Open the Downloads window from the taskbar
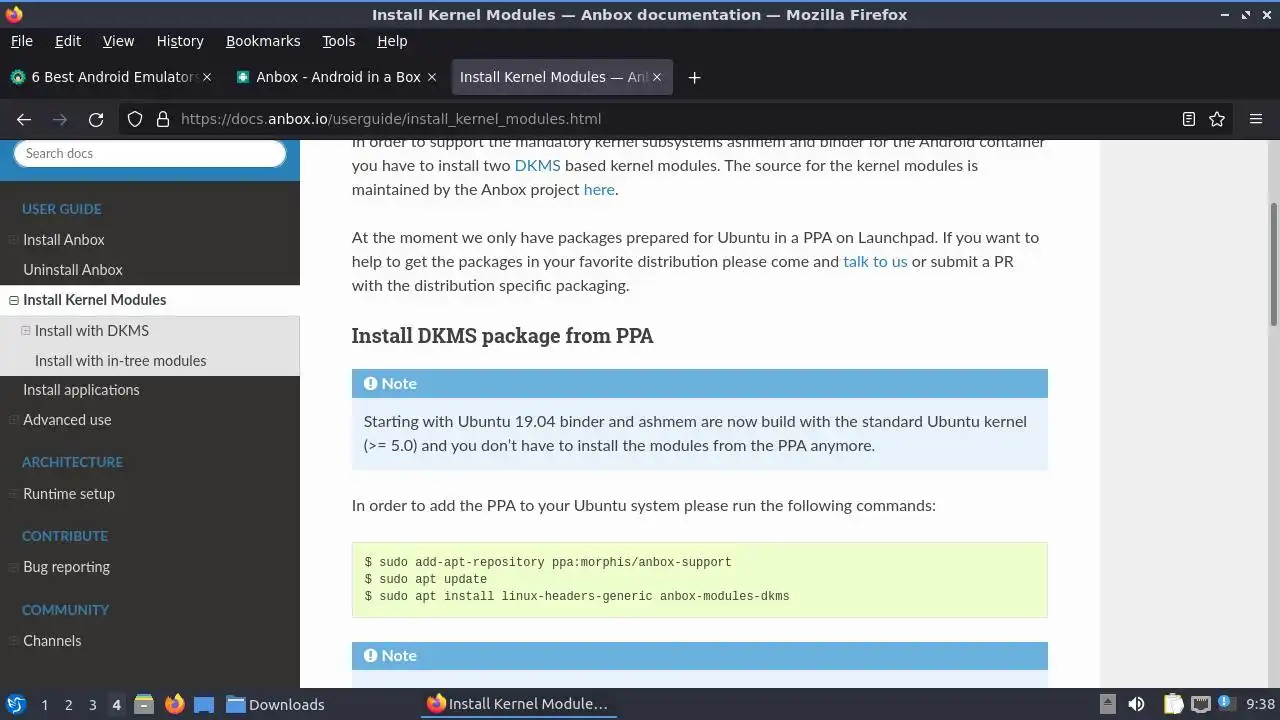Screen dimensions: 1280x720 (x=275, y=704)
